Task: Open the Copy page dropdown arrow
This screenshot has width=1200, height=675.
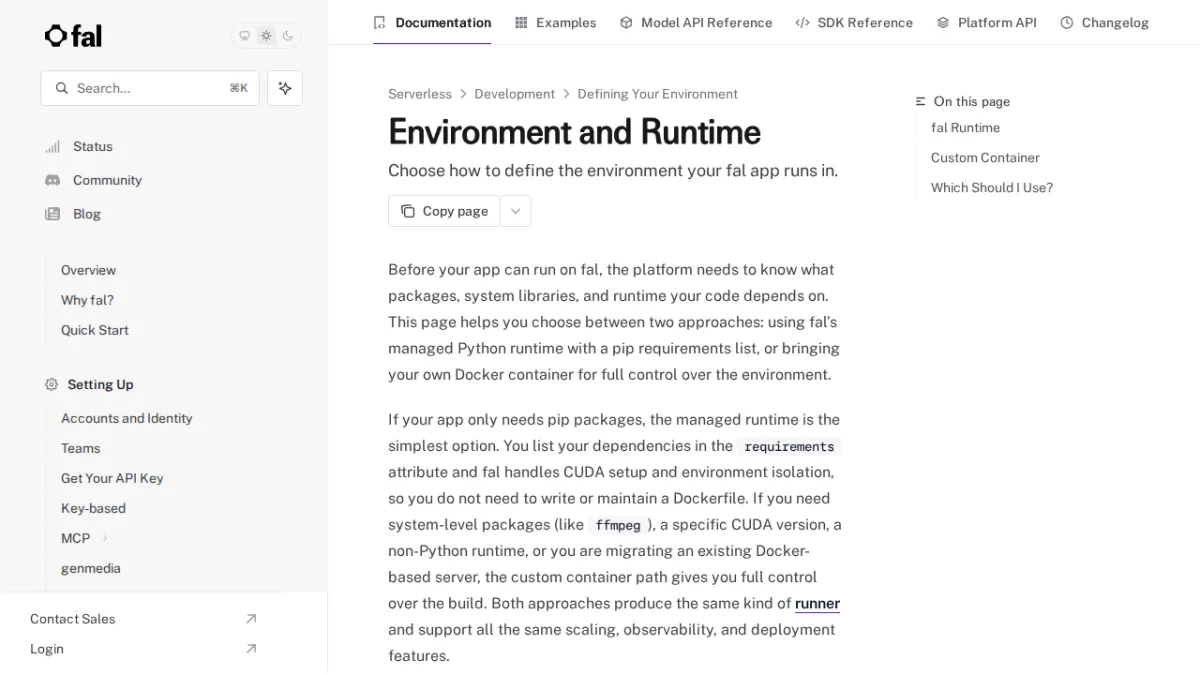Action: pos(515,211)
